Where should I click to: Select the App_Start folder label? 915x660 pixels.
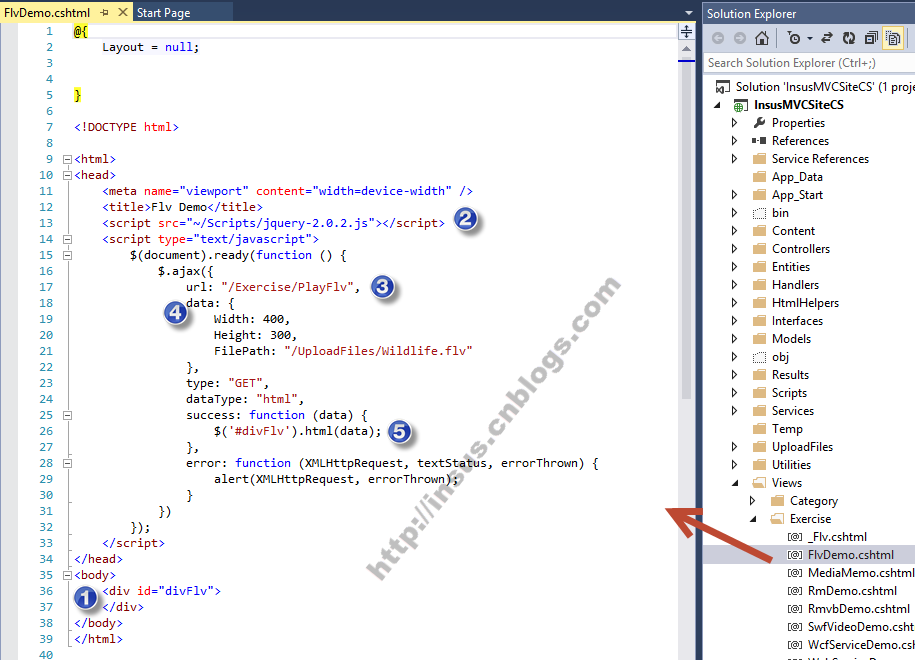point(797,195)
